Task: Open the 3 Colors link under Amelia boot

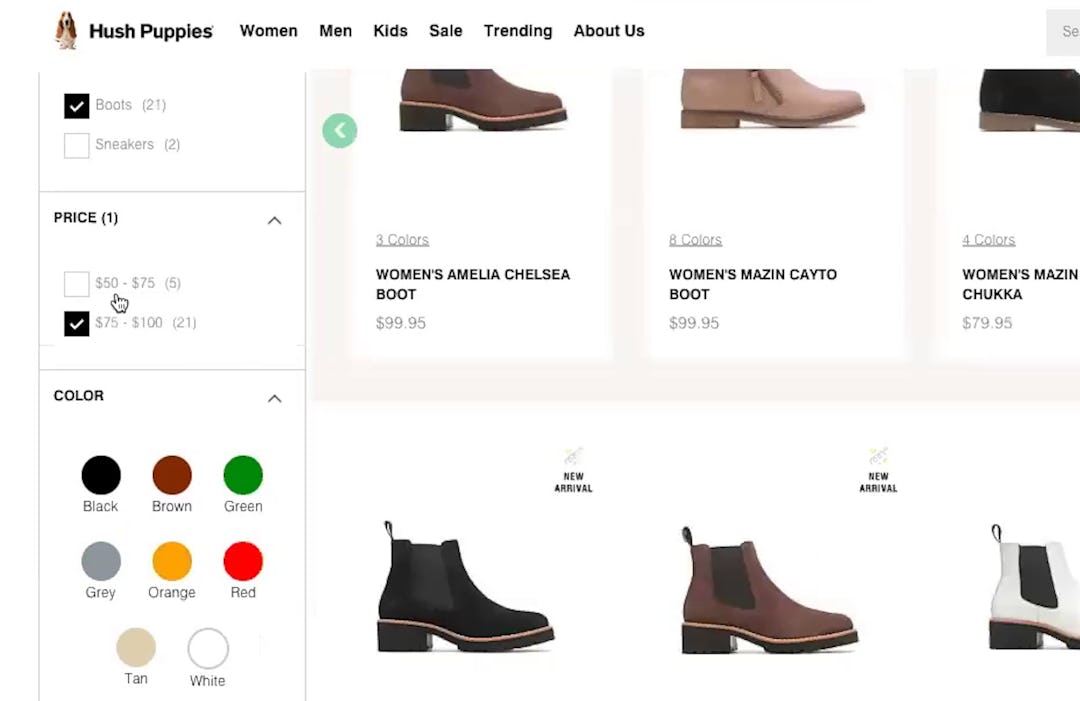Action: pos(402,239)
